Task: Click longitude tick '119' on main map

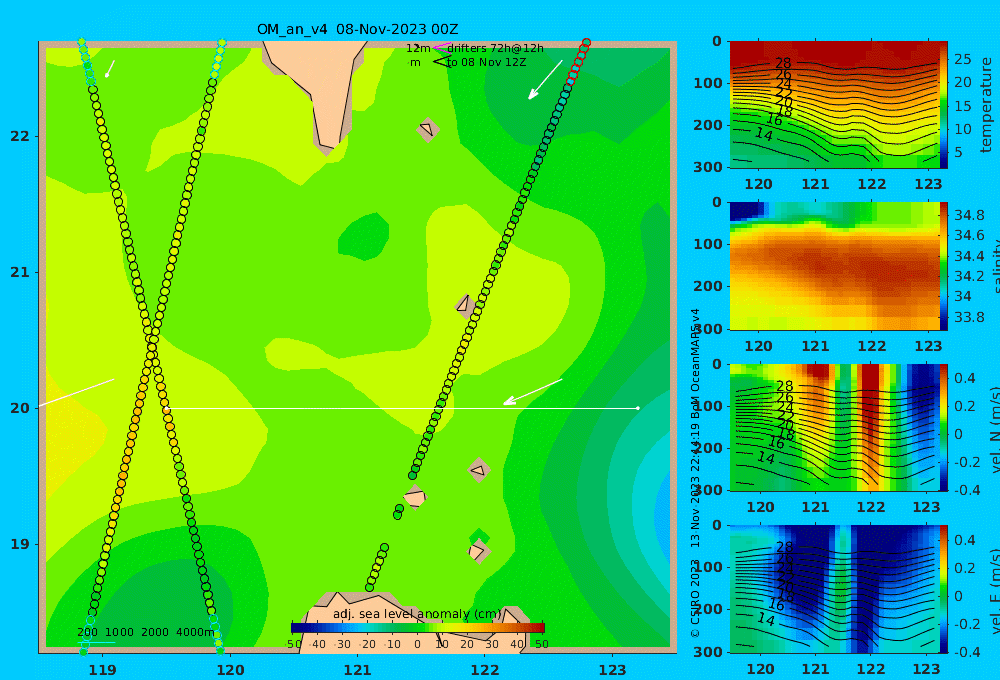Action: [103, 670]
